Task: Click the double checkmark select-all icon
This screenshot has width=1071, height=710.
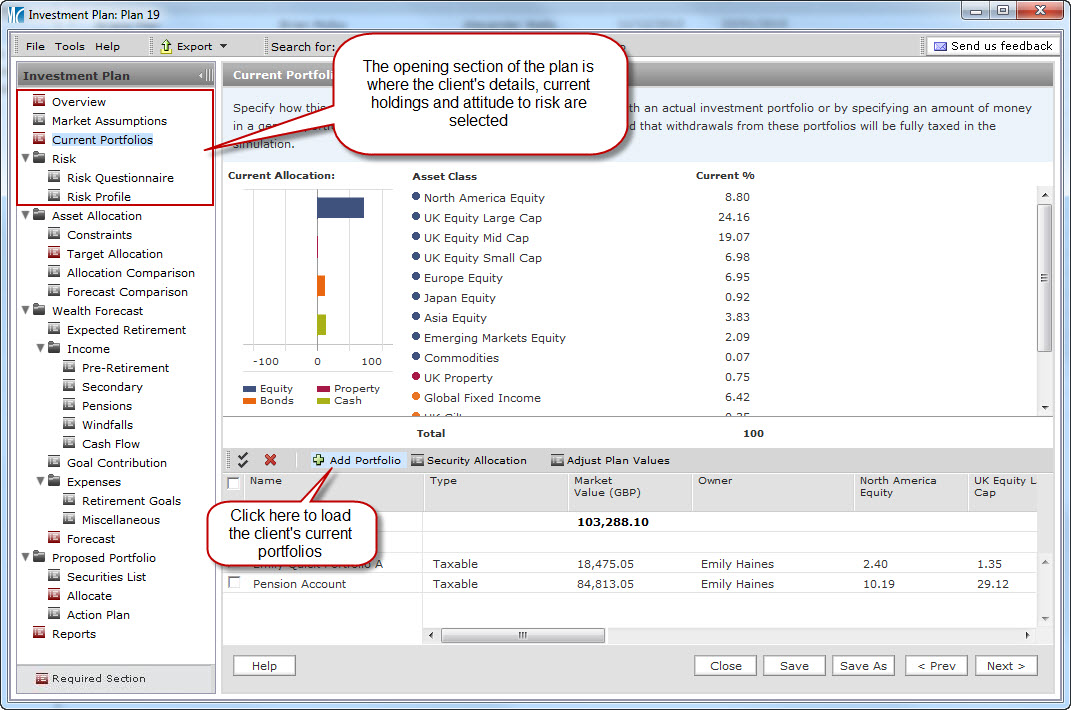Action: click(x=242, y=460)
